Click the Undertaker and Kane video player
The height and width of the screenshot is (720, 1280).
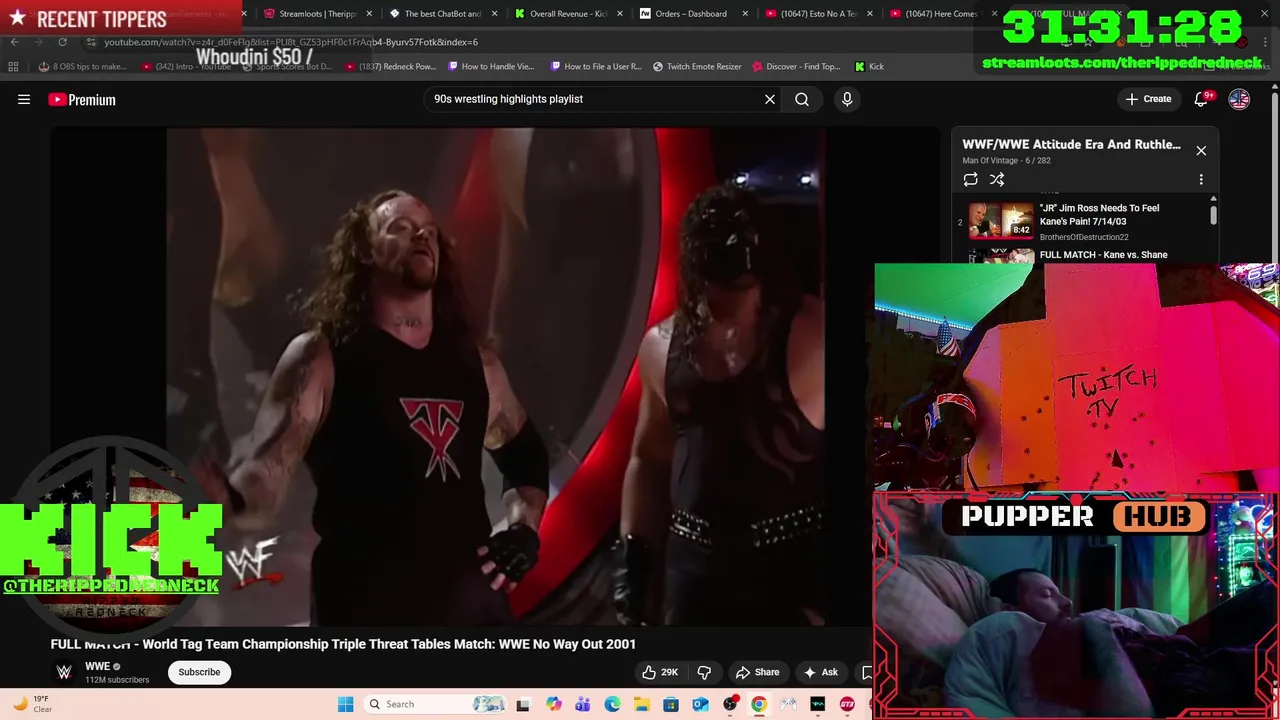495,377
